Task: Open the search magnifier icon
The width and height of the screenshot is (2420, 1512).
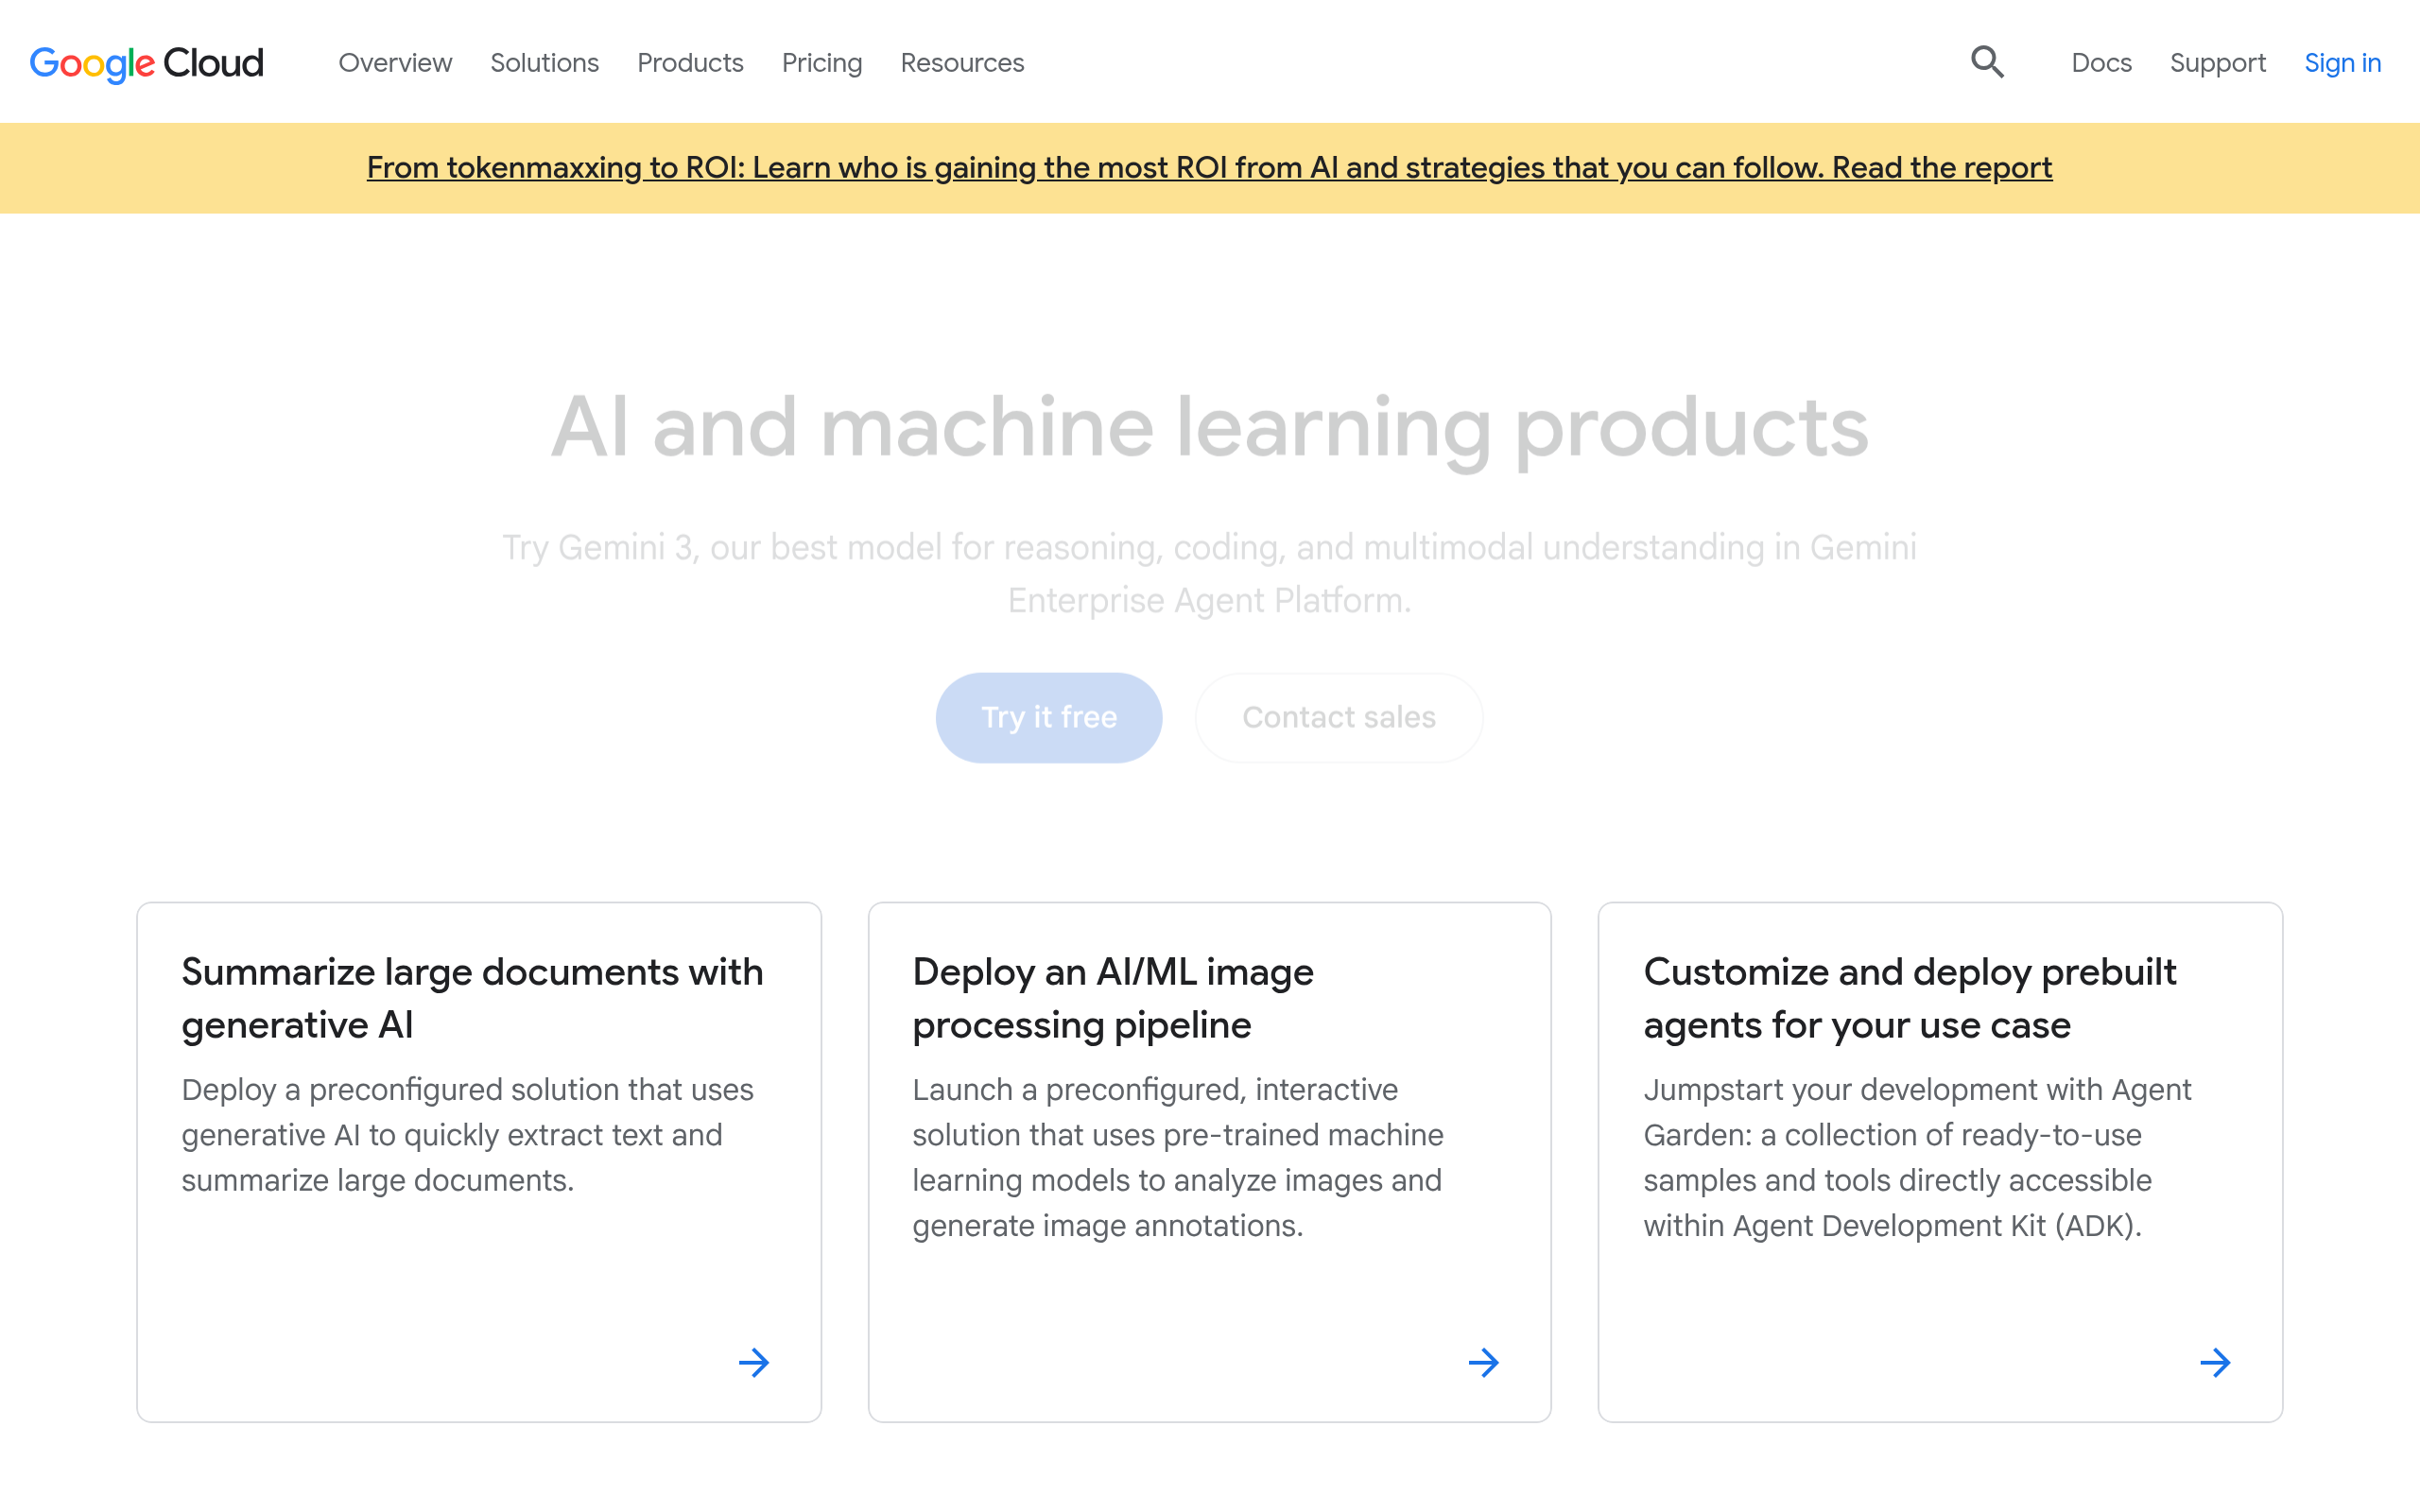Action: click(x=1987, y=62)
